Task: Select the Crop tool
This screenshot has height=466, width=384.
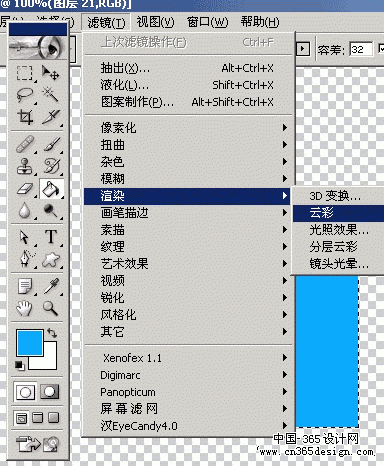Action: pos(25,117)
